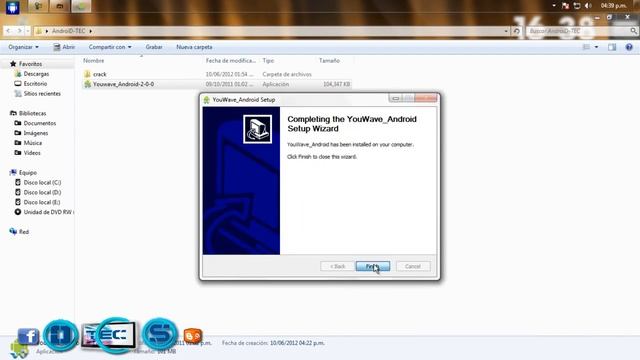The image size is (640, 360).
Task: Click Grabar in Explorer toolbar
Action: [154, 47]
